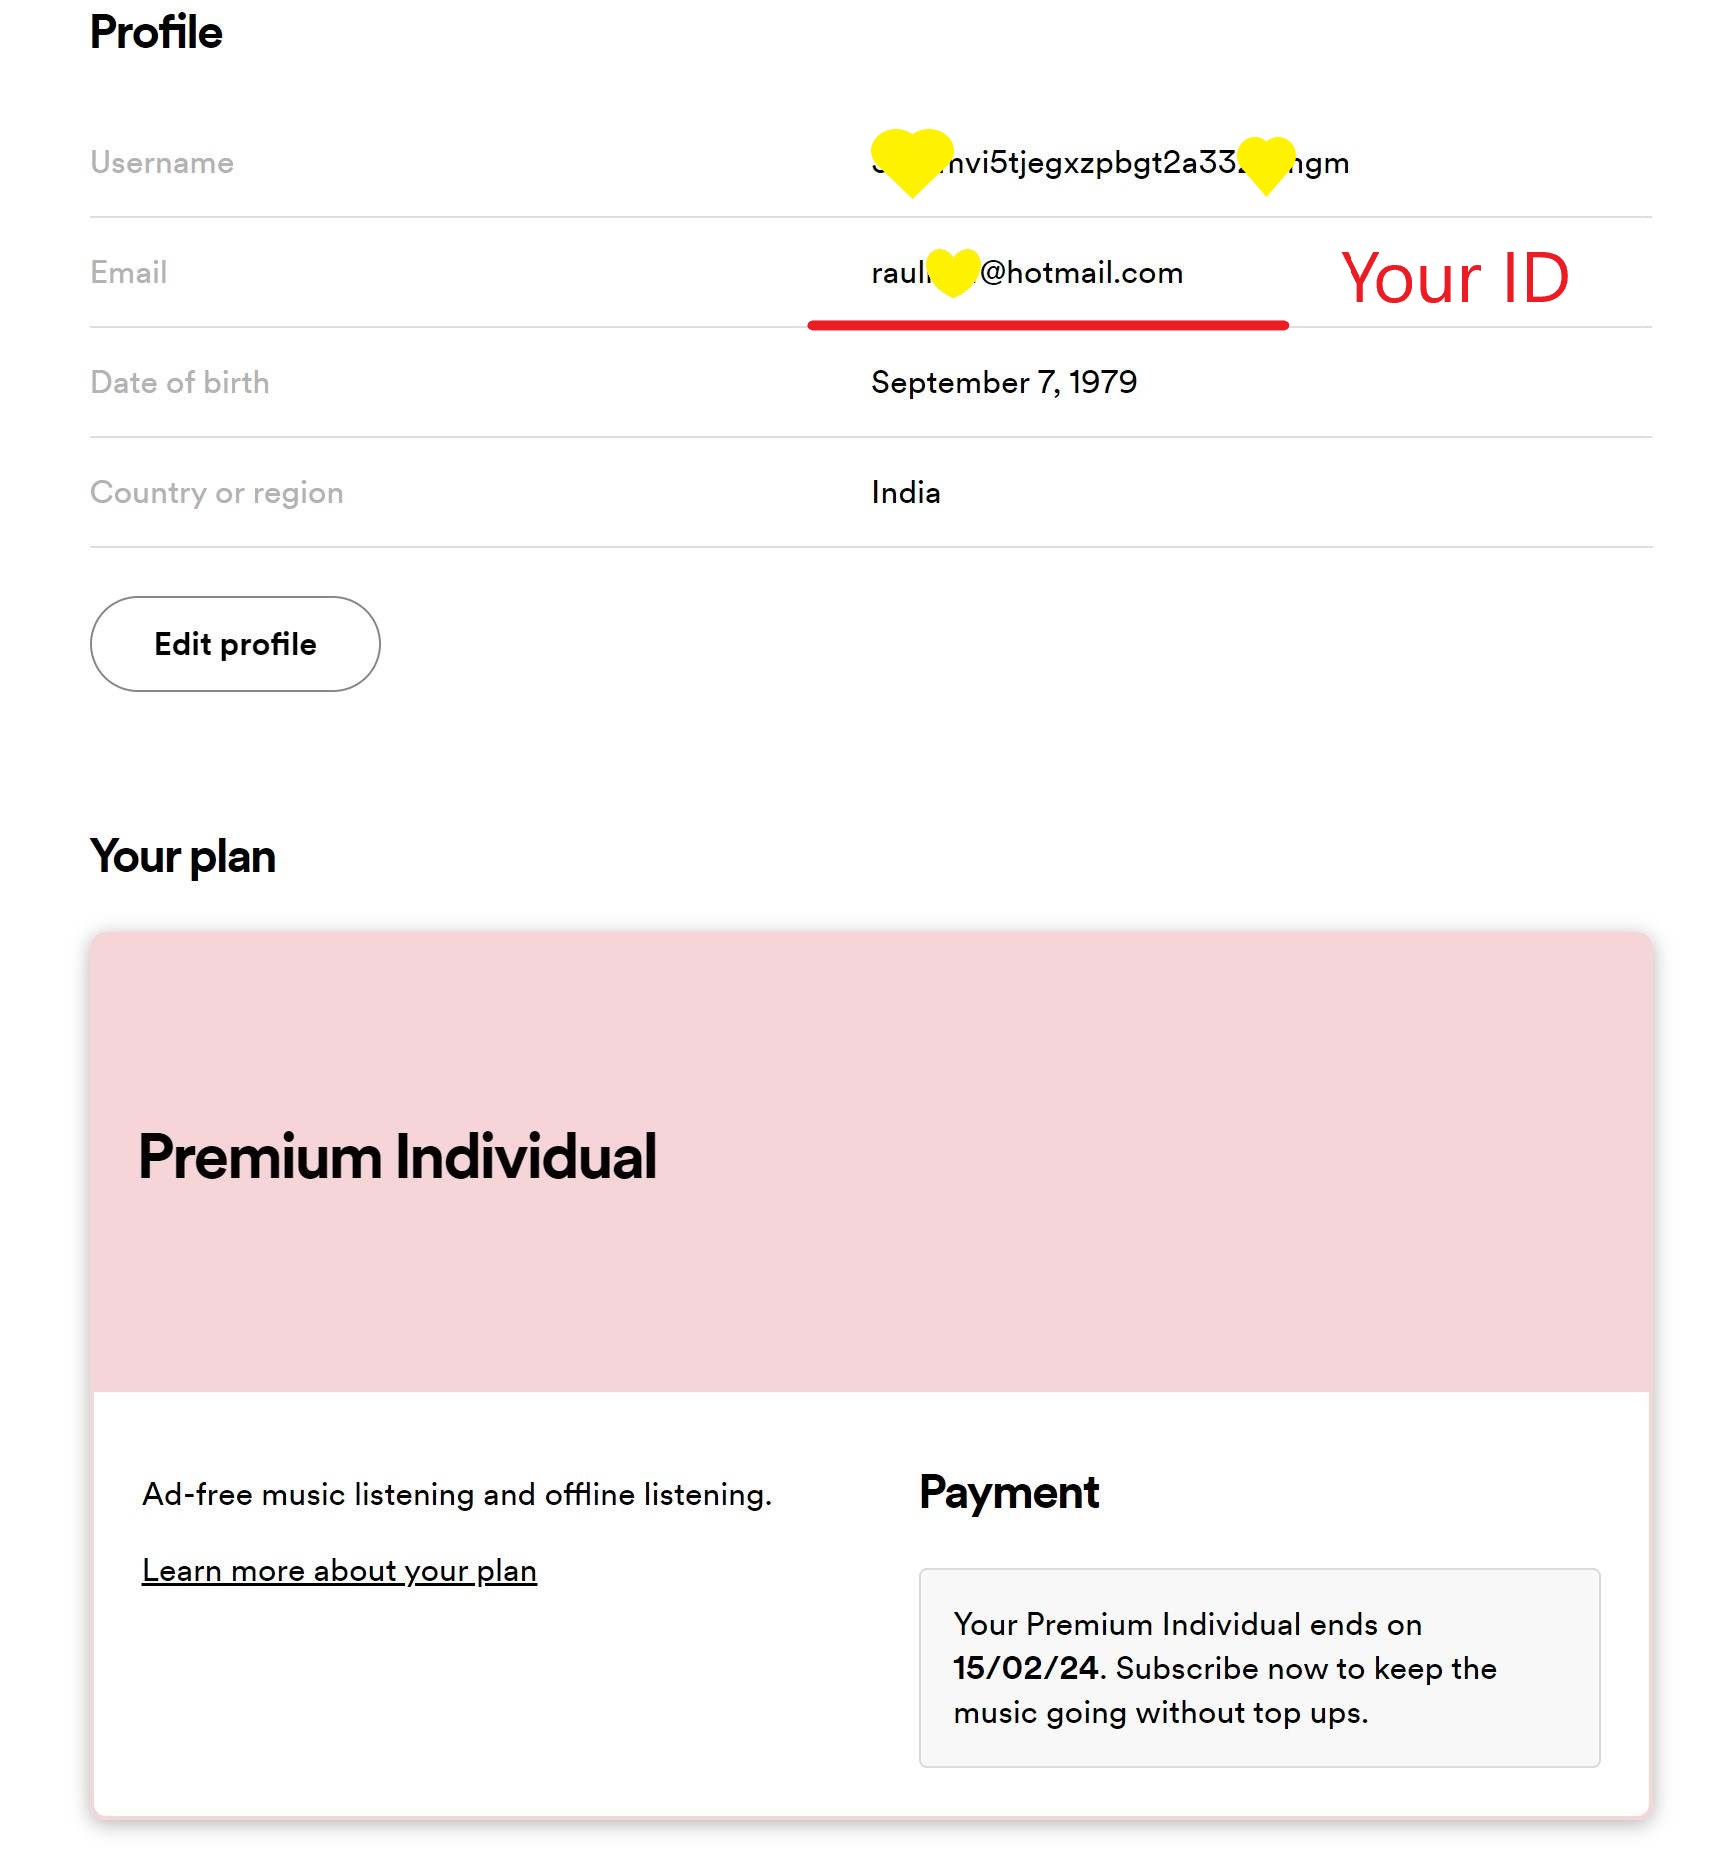Click the Email field label
This screenshot has width=1728, height=1851.
tap(129, 273)
